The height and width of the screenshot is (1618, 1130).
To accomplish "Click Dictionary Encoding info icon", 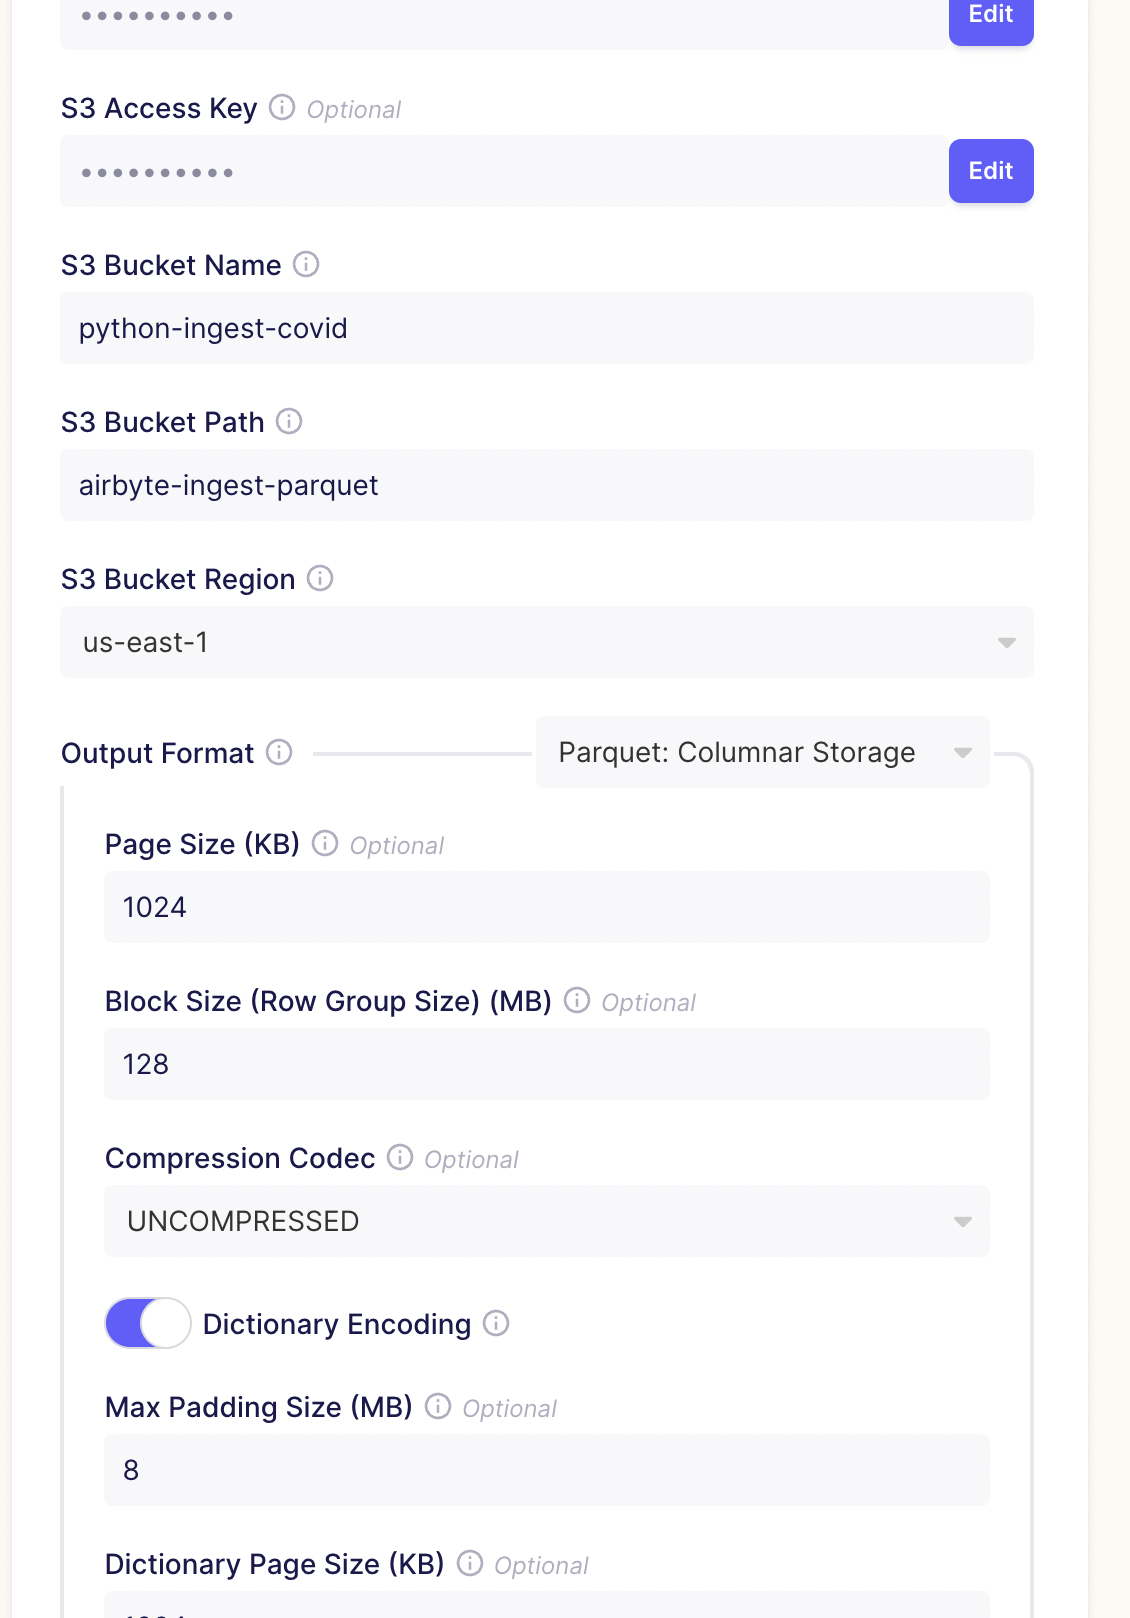I will coord(496,1323).
